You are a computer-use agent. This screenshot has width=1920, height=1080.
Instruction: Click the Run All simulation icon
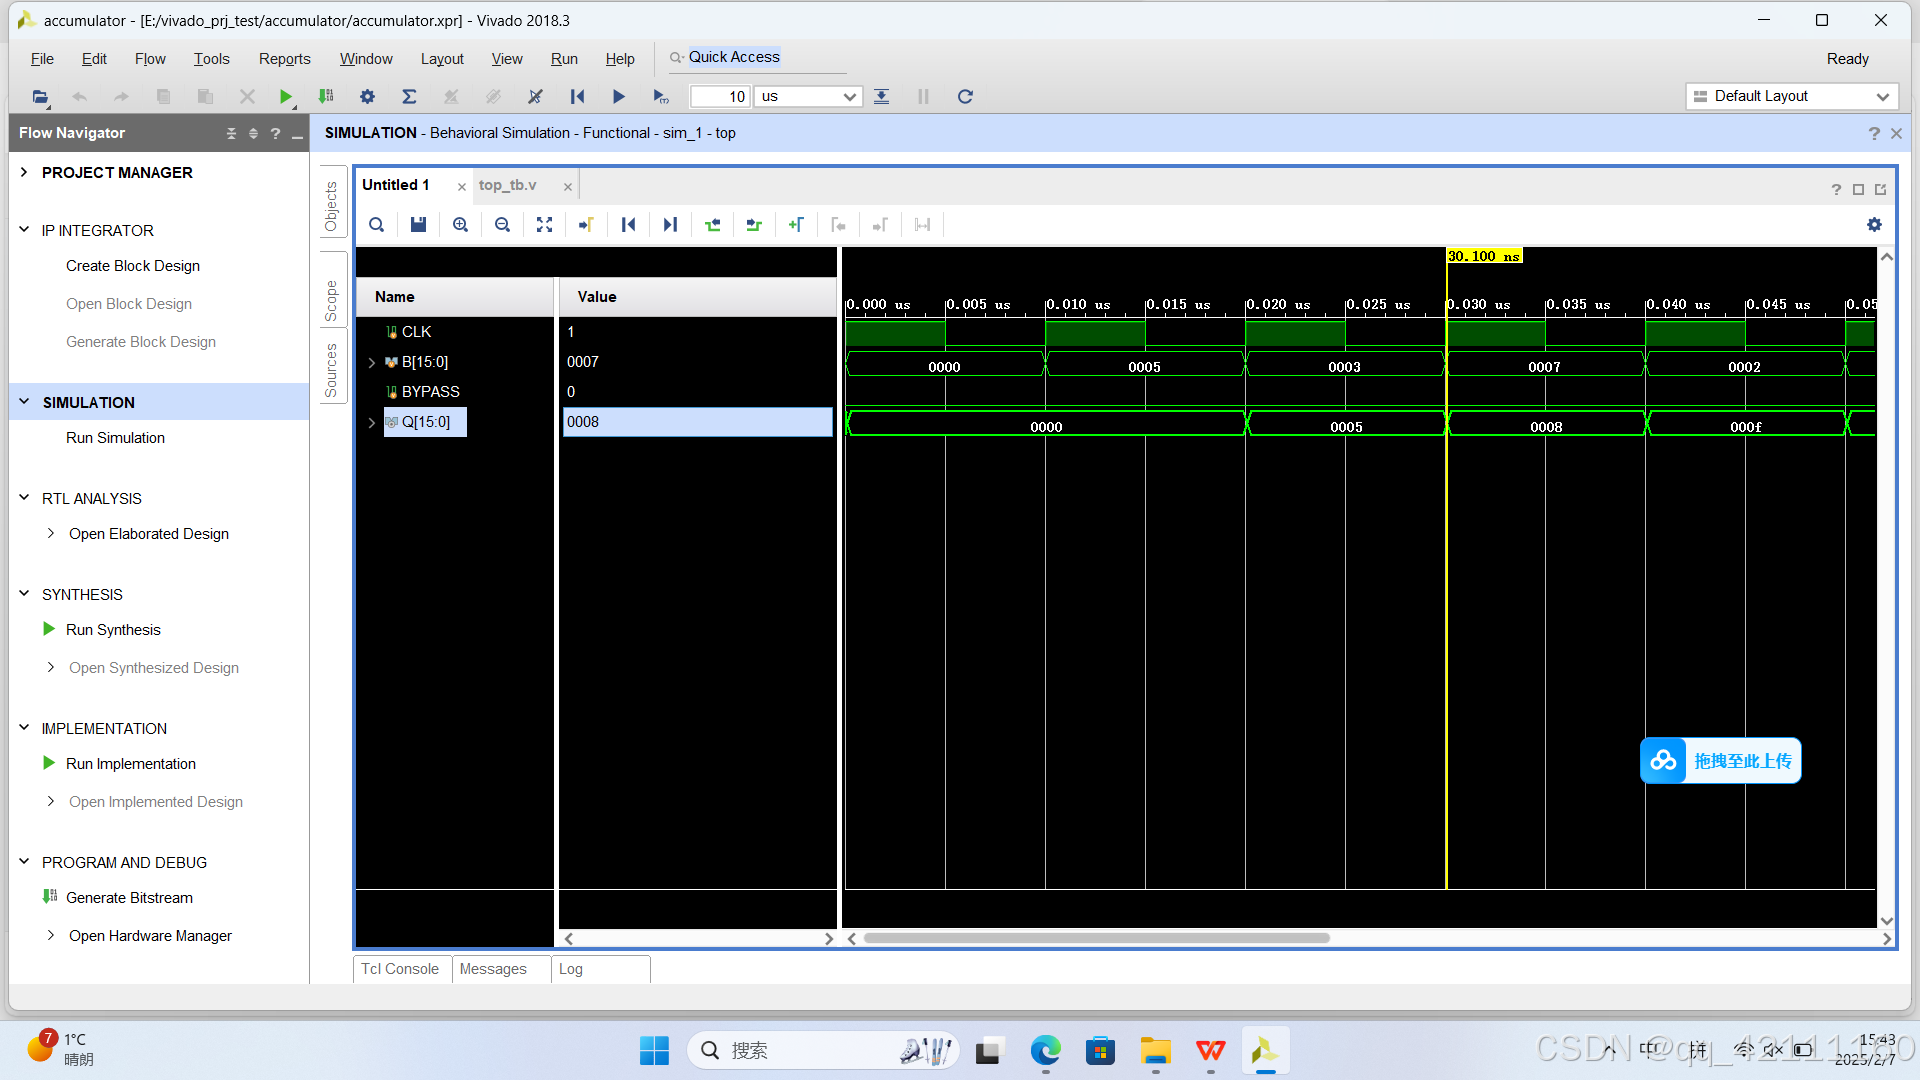[618, 96]
